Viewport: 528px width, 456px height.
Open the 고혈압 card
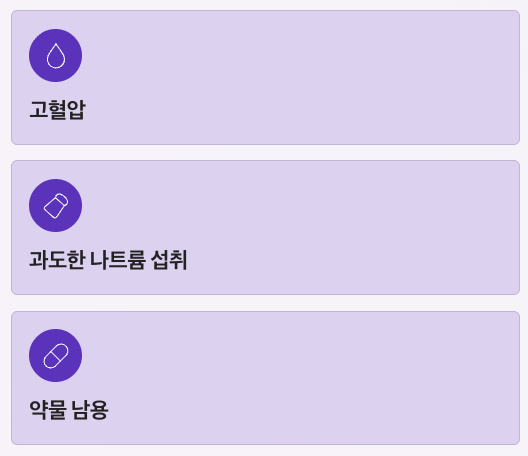pos(265,77)
